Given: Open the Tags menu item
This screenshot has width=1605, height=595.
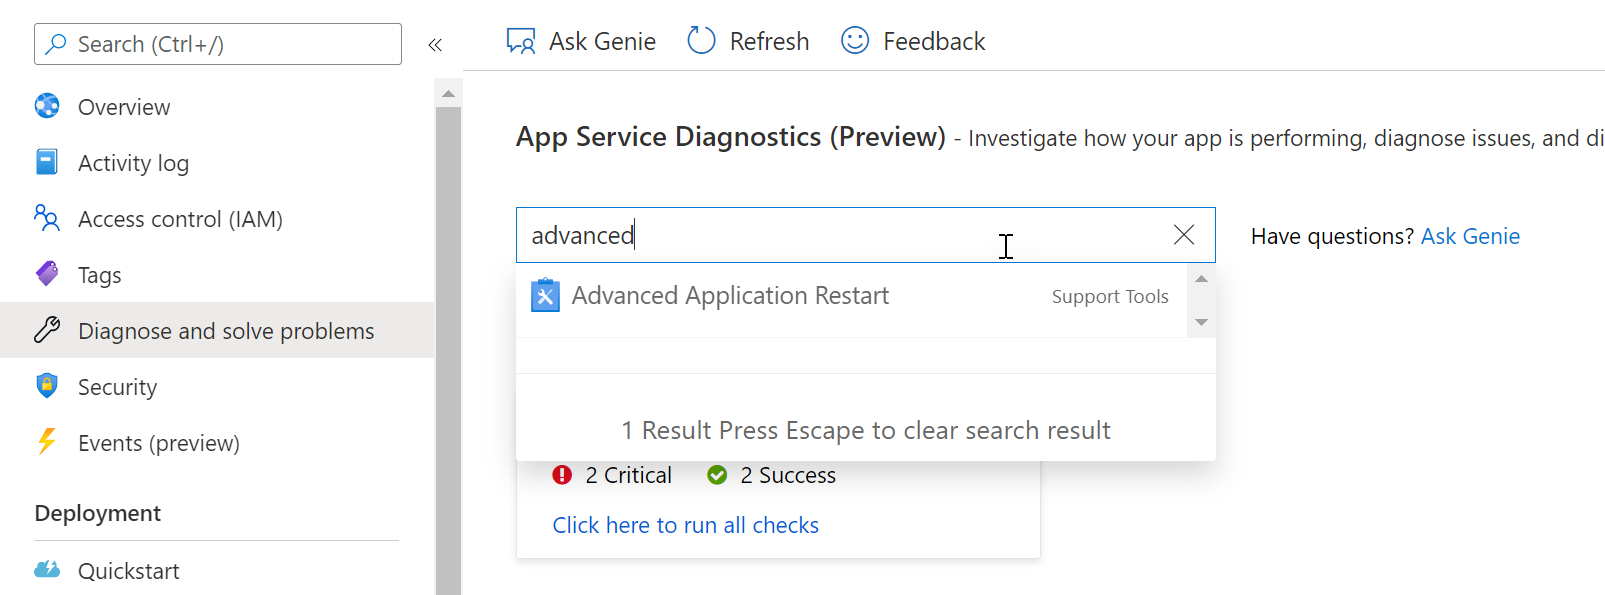Looking at the screenshot, I should tap(217, 274).
